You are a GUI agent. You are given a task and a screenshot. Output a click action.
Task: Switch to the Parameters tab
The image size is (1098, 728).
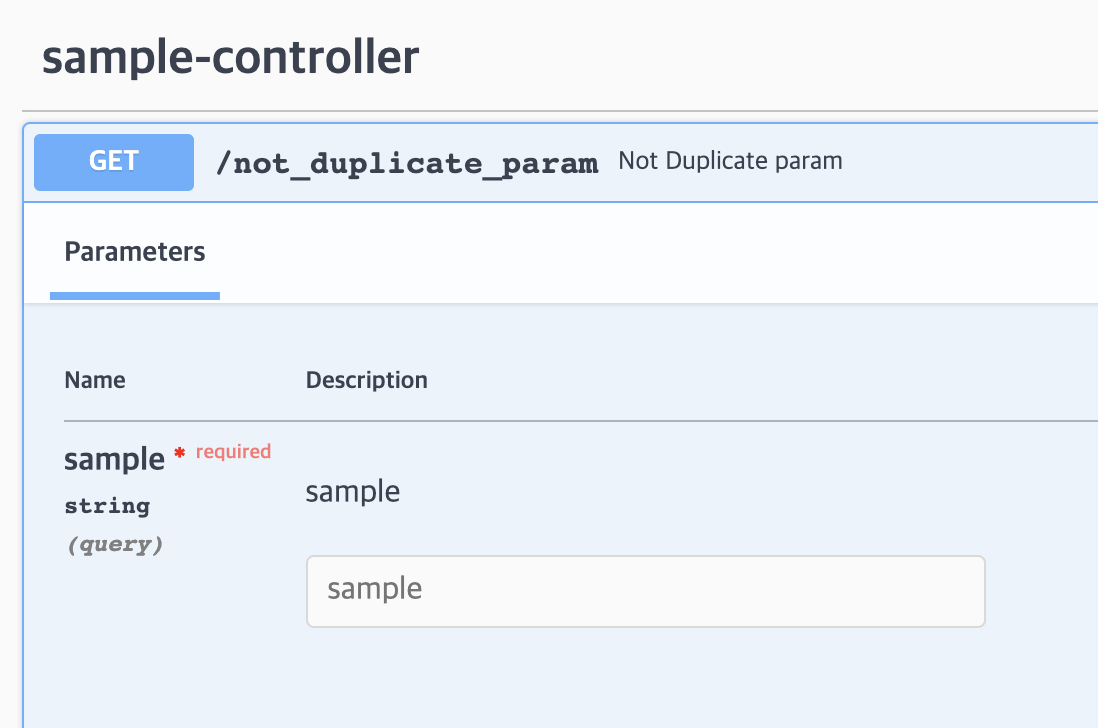tap(134, 251)
